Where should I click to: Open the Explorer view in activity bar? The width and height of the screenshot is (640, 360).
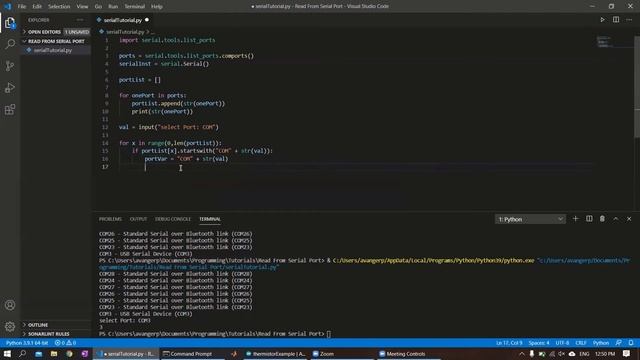click(x=10, y=23)
